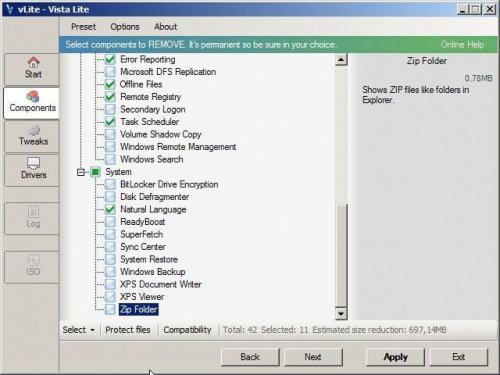Uncheck the Remote Registry checkbox

(110, 97)
